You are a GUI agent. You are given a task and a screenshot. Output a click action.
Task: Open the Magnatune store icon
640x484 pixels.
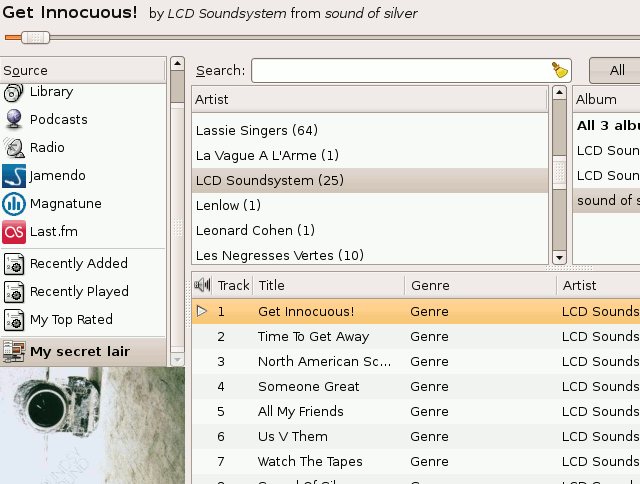(x=14, y=204)
